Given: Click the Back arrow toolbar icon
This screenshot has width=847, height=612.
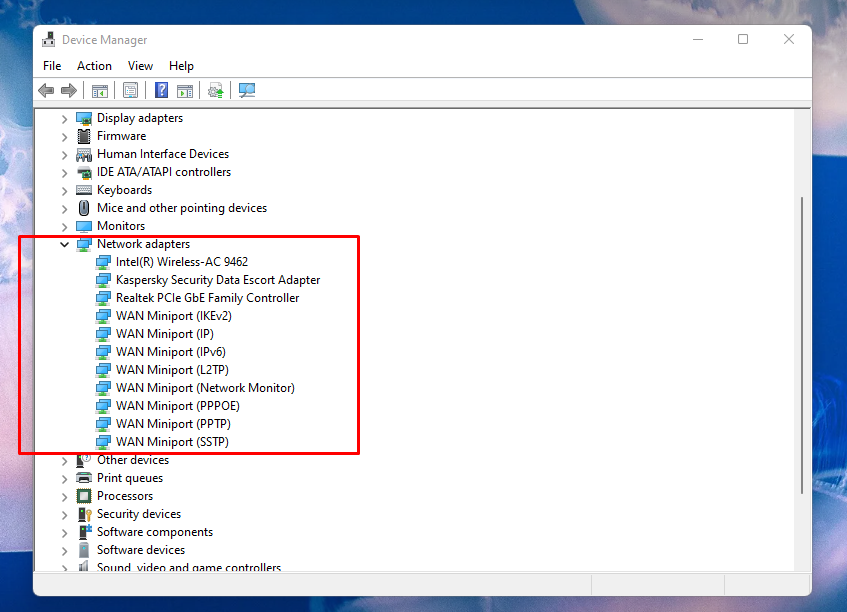Looking at the screenshot, I should [x=46, y=90].
